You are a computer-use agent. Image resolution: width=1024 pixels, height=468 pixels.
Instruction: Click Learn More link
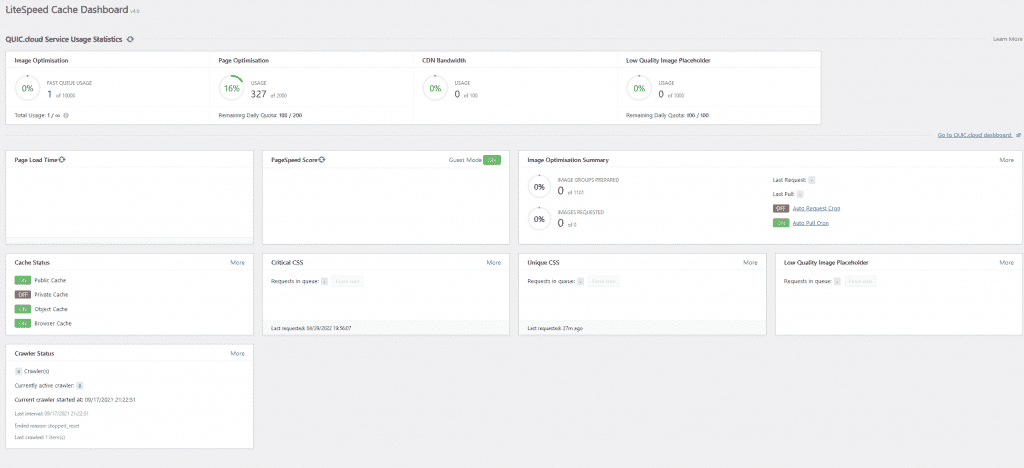click(1007, 39)
